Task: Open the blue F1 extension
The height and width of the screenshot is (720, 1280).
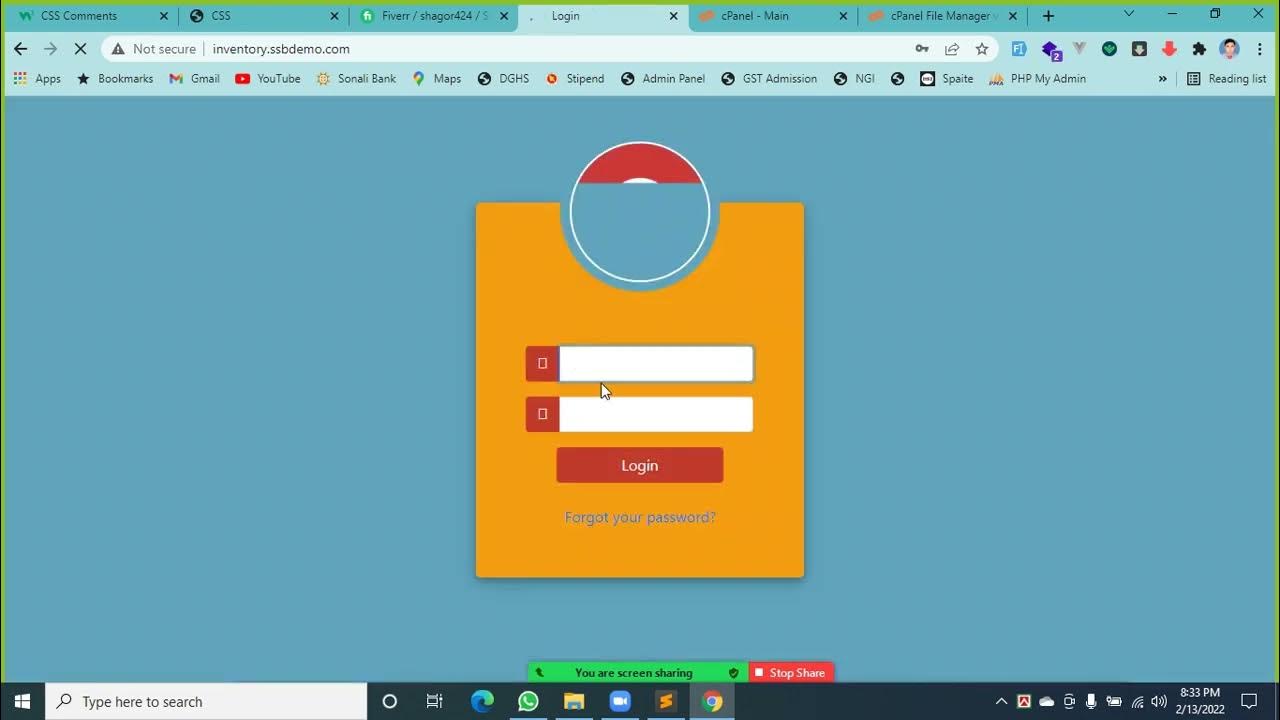Action: pos(1019,49)
